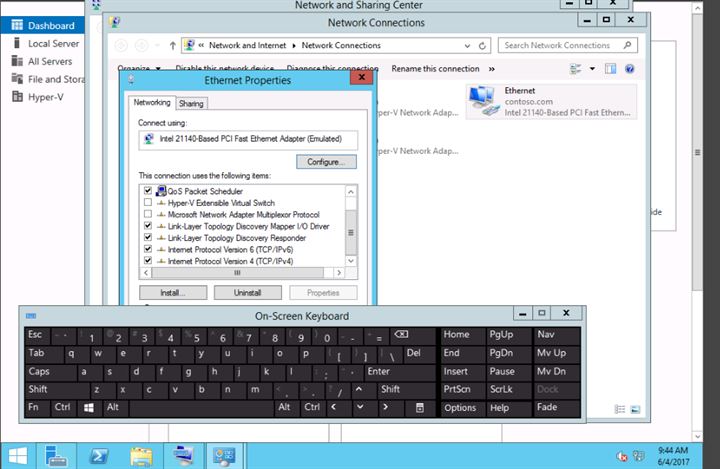Click the Windows logo key on keyboard
720x469 pixels.
tap(89, 407)
